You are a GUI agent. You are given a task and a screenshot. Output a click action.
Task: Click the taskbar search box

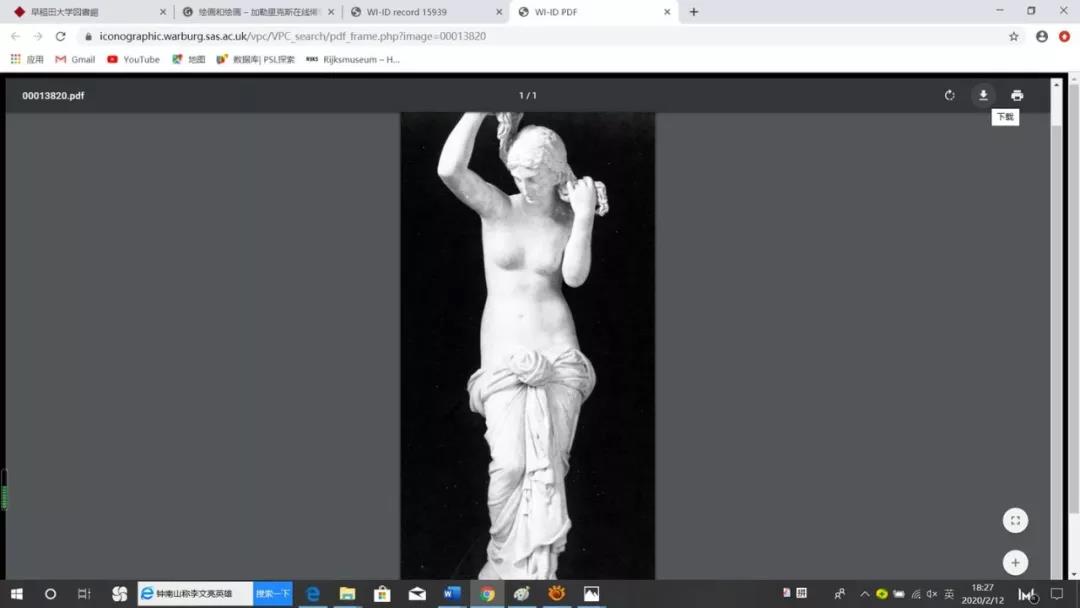click(x=195, y=593)
